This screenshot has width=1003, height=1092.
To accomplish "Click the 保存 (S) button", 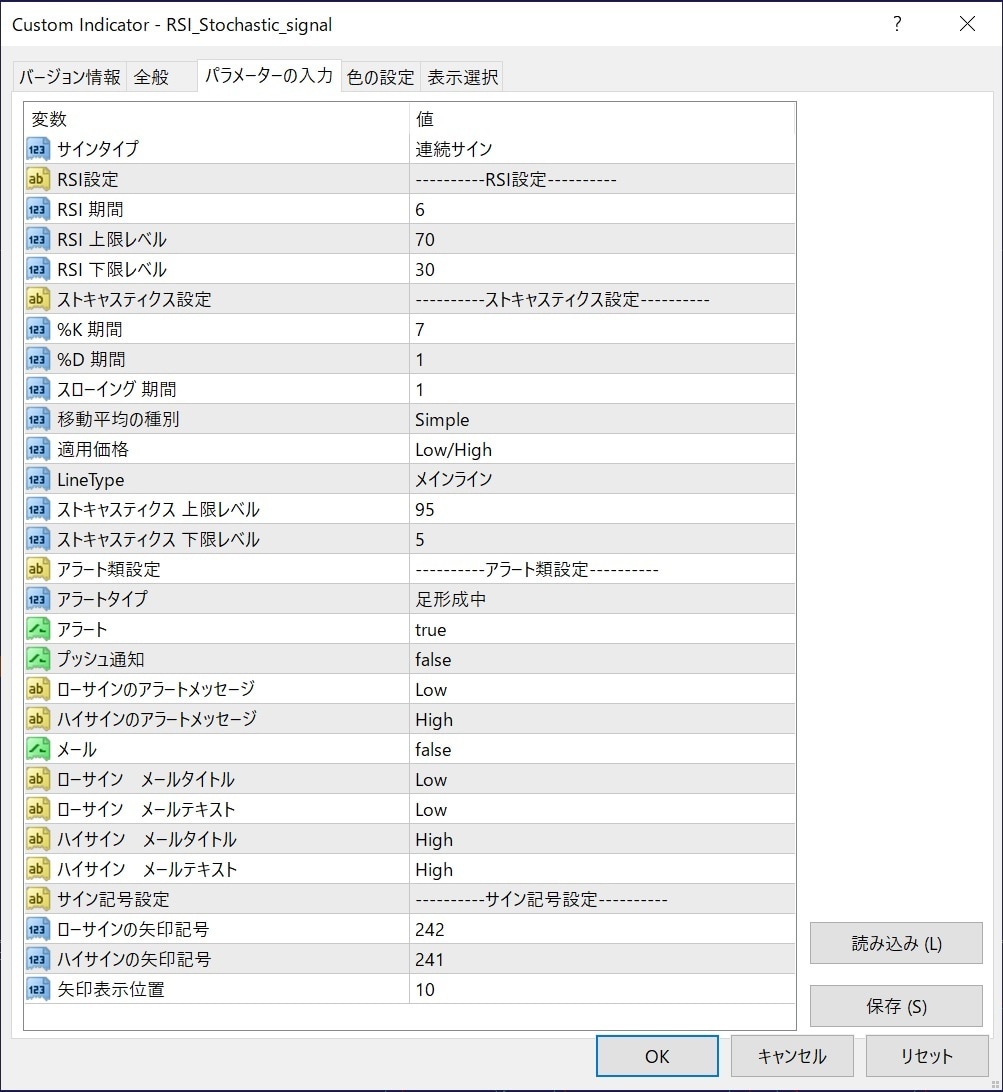I will pyautogui.click(x=896, y=1006).
